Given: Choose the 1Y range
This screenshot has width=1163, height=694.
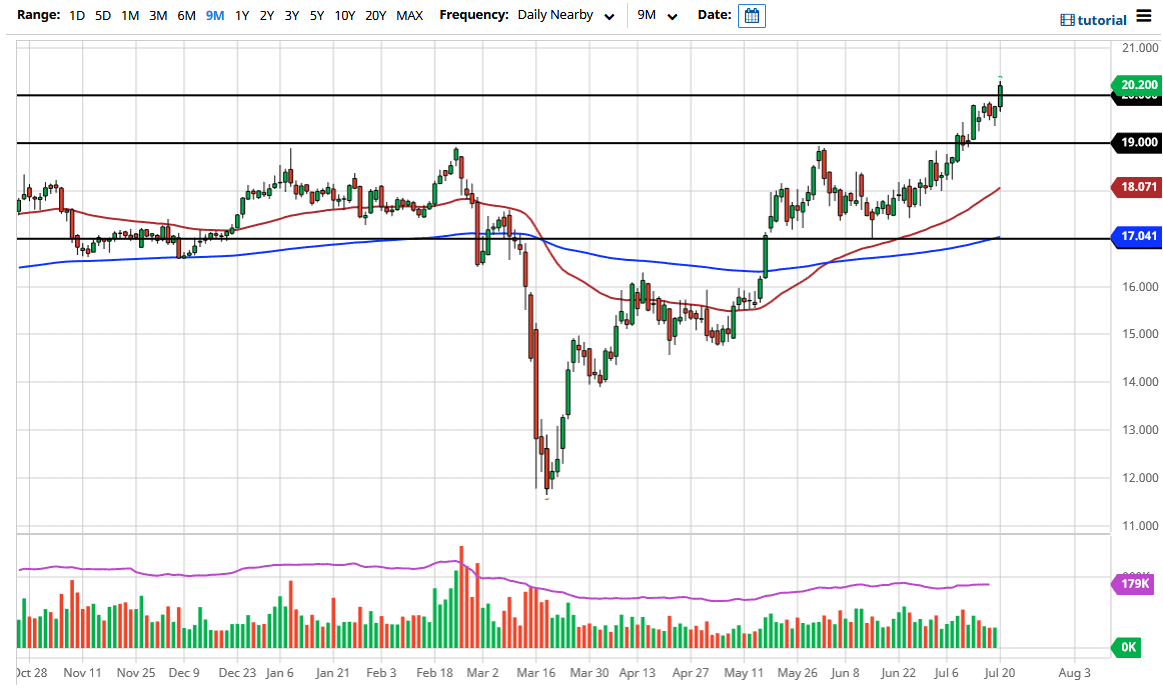Looking at the screenshot, I should [x=242, y=16].
